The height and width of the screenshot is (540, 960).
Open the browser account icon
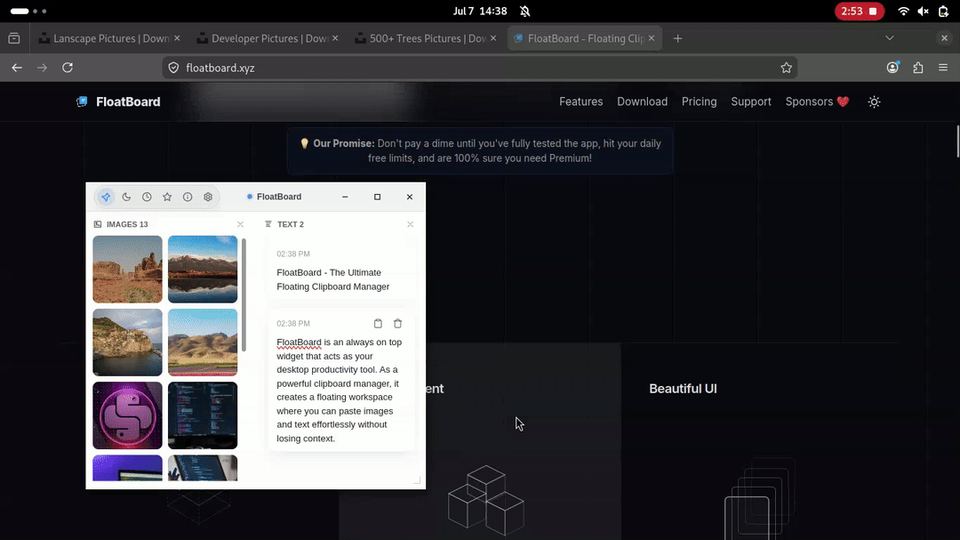[x=893, y=68]
